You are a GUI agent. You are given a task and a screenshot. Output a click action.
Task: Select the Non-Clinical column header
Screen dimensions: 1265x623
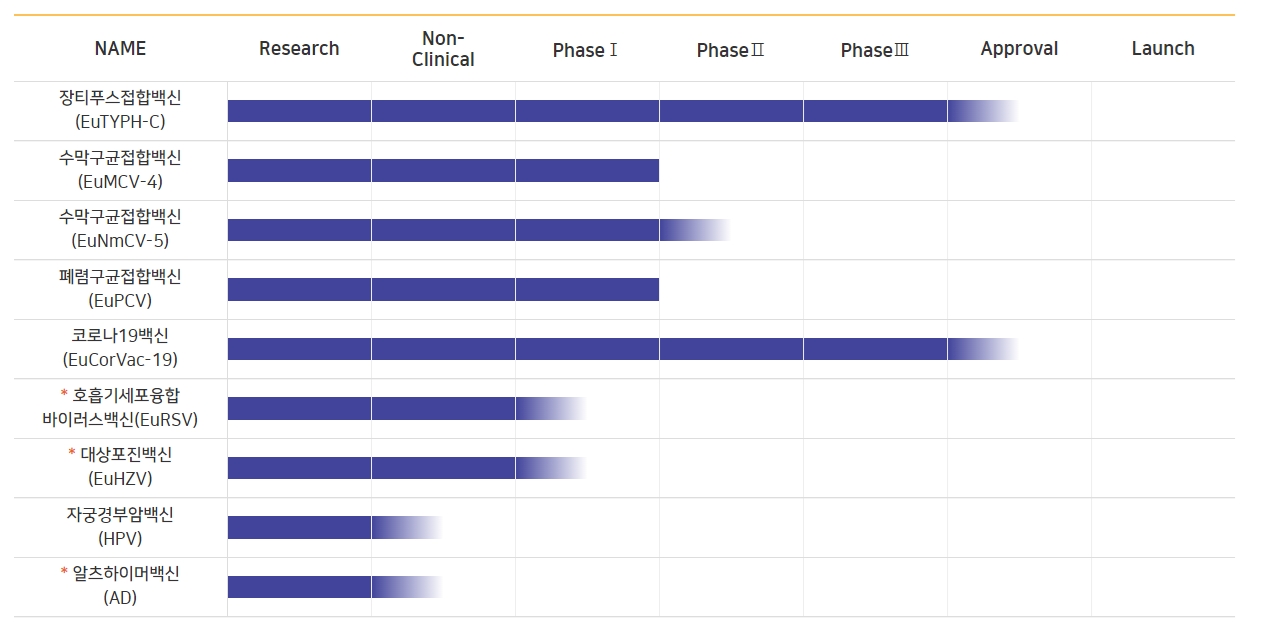pyautogui.click(x=443, y=49)
